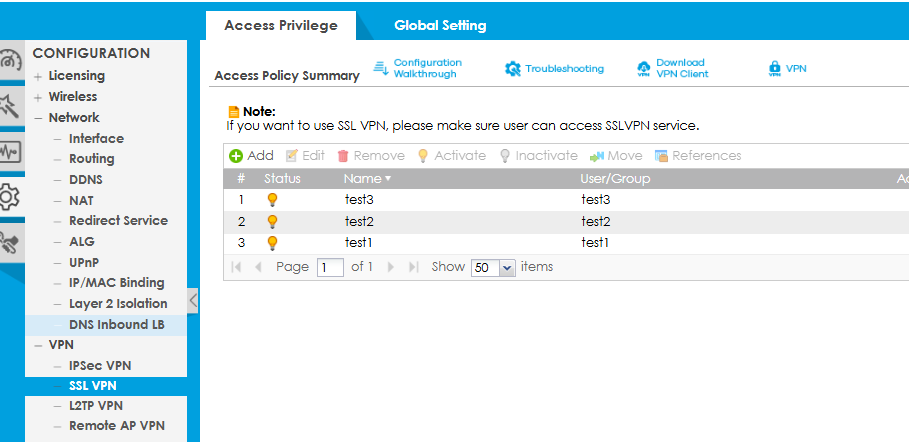The height and width of the screenshot is (442, 909).
Task: Open IPSec VPN in the sidebar
Action: tap(100, 365)
